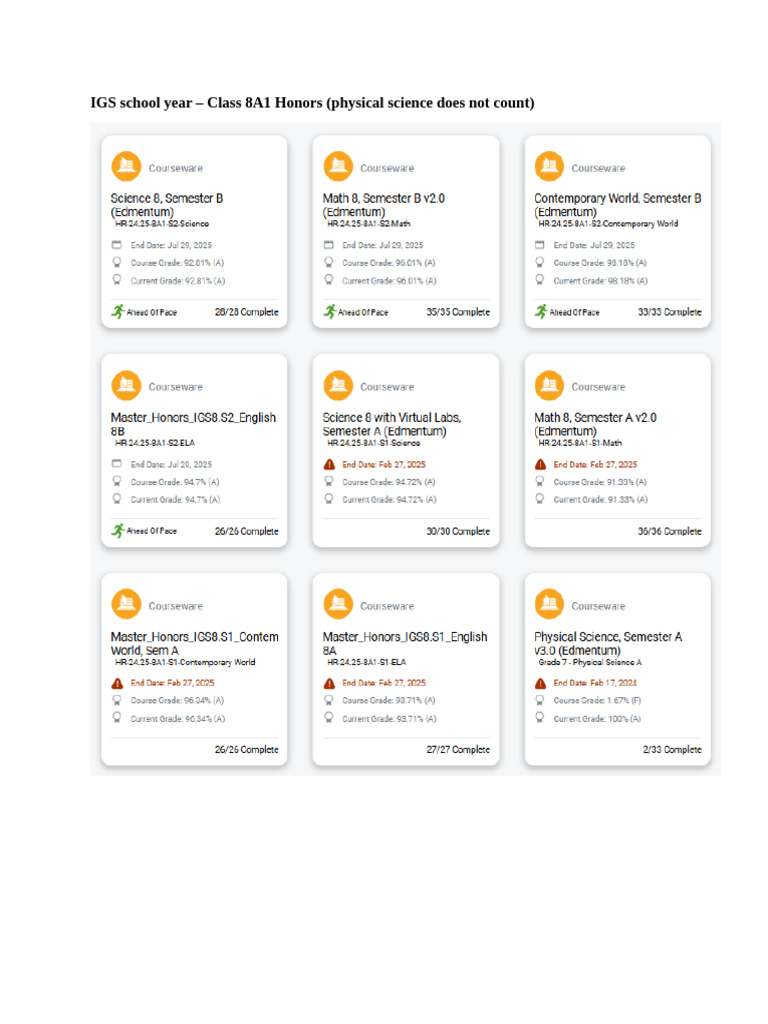
Task: Click the Courseware icon on Science 8 with Virtual Labs card
Action: 338,385
